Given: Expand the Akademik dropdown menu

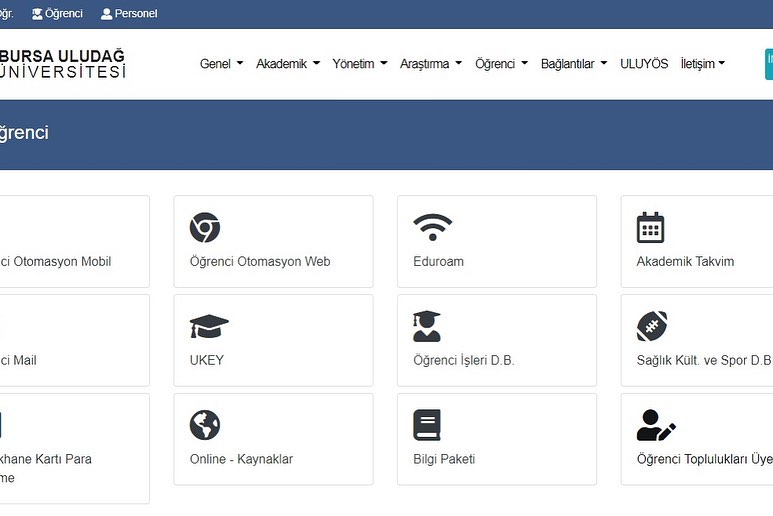Looking at the screenshot, I should coord(288,64).
